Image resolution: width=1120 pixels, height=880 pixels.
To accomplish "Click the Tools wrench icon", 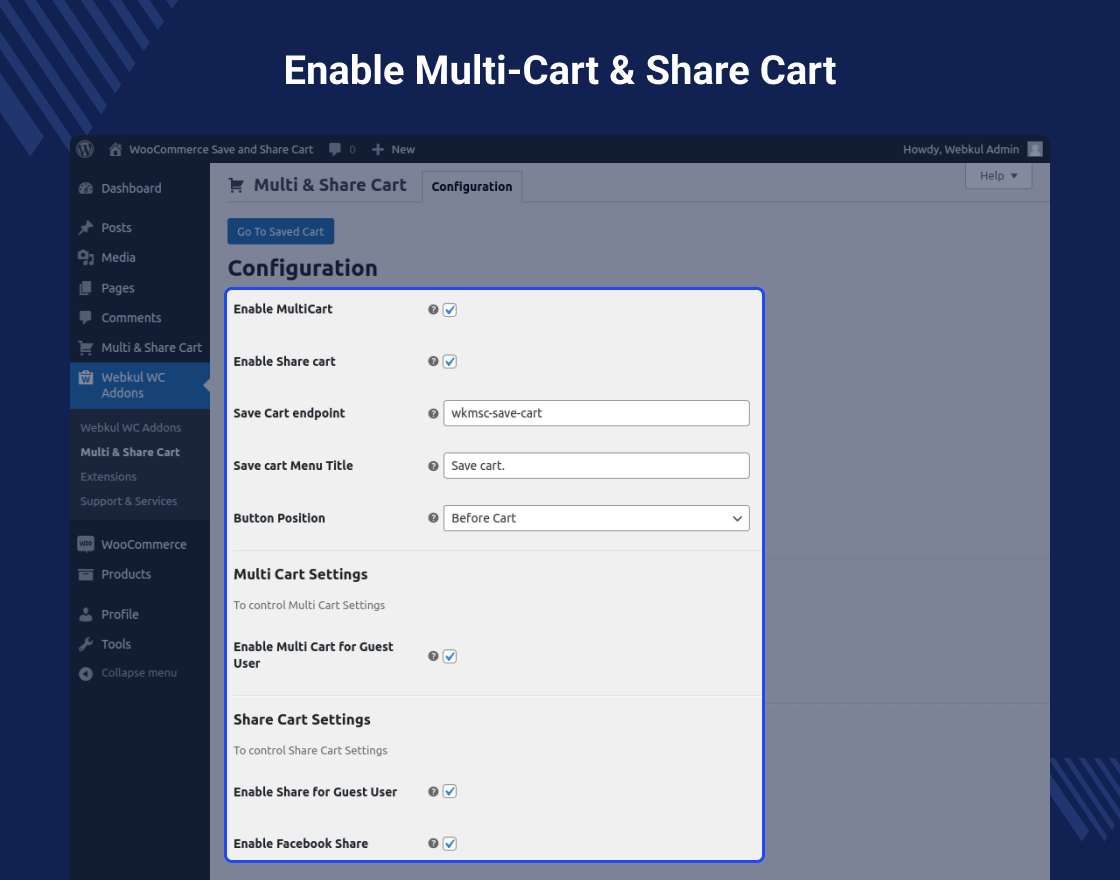I will coord(86,644).
